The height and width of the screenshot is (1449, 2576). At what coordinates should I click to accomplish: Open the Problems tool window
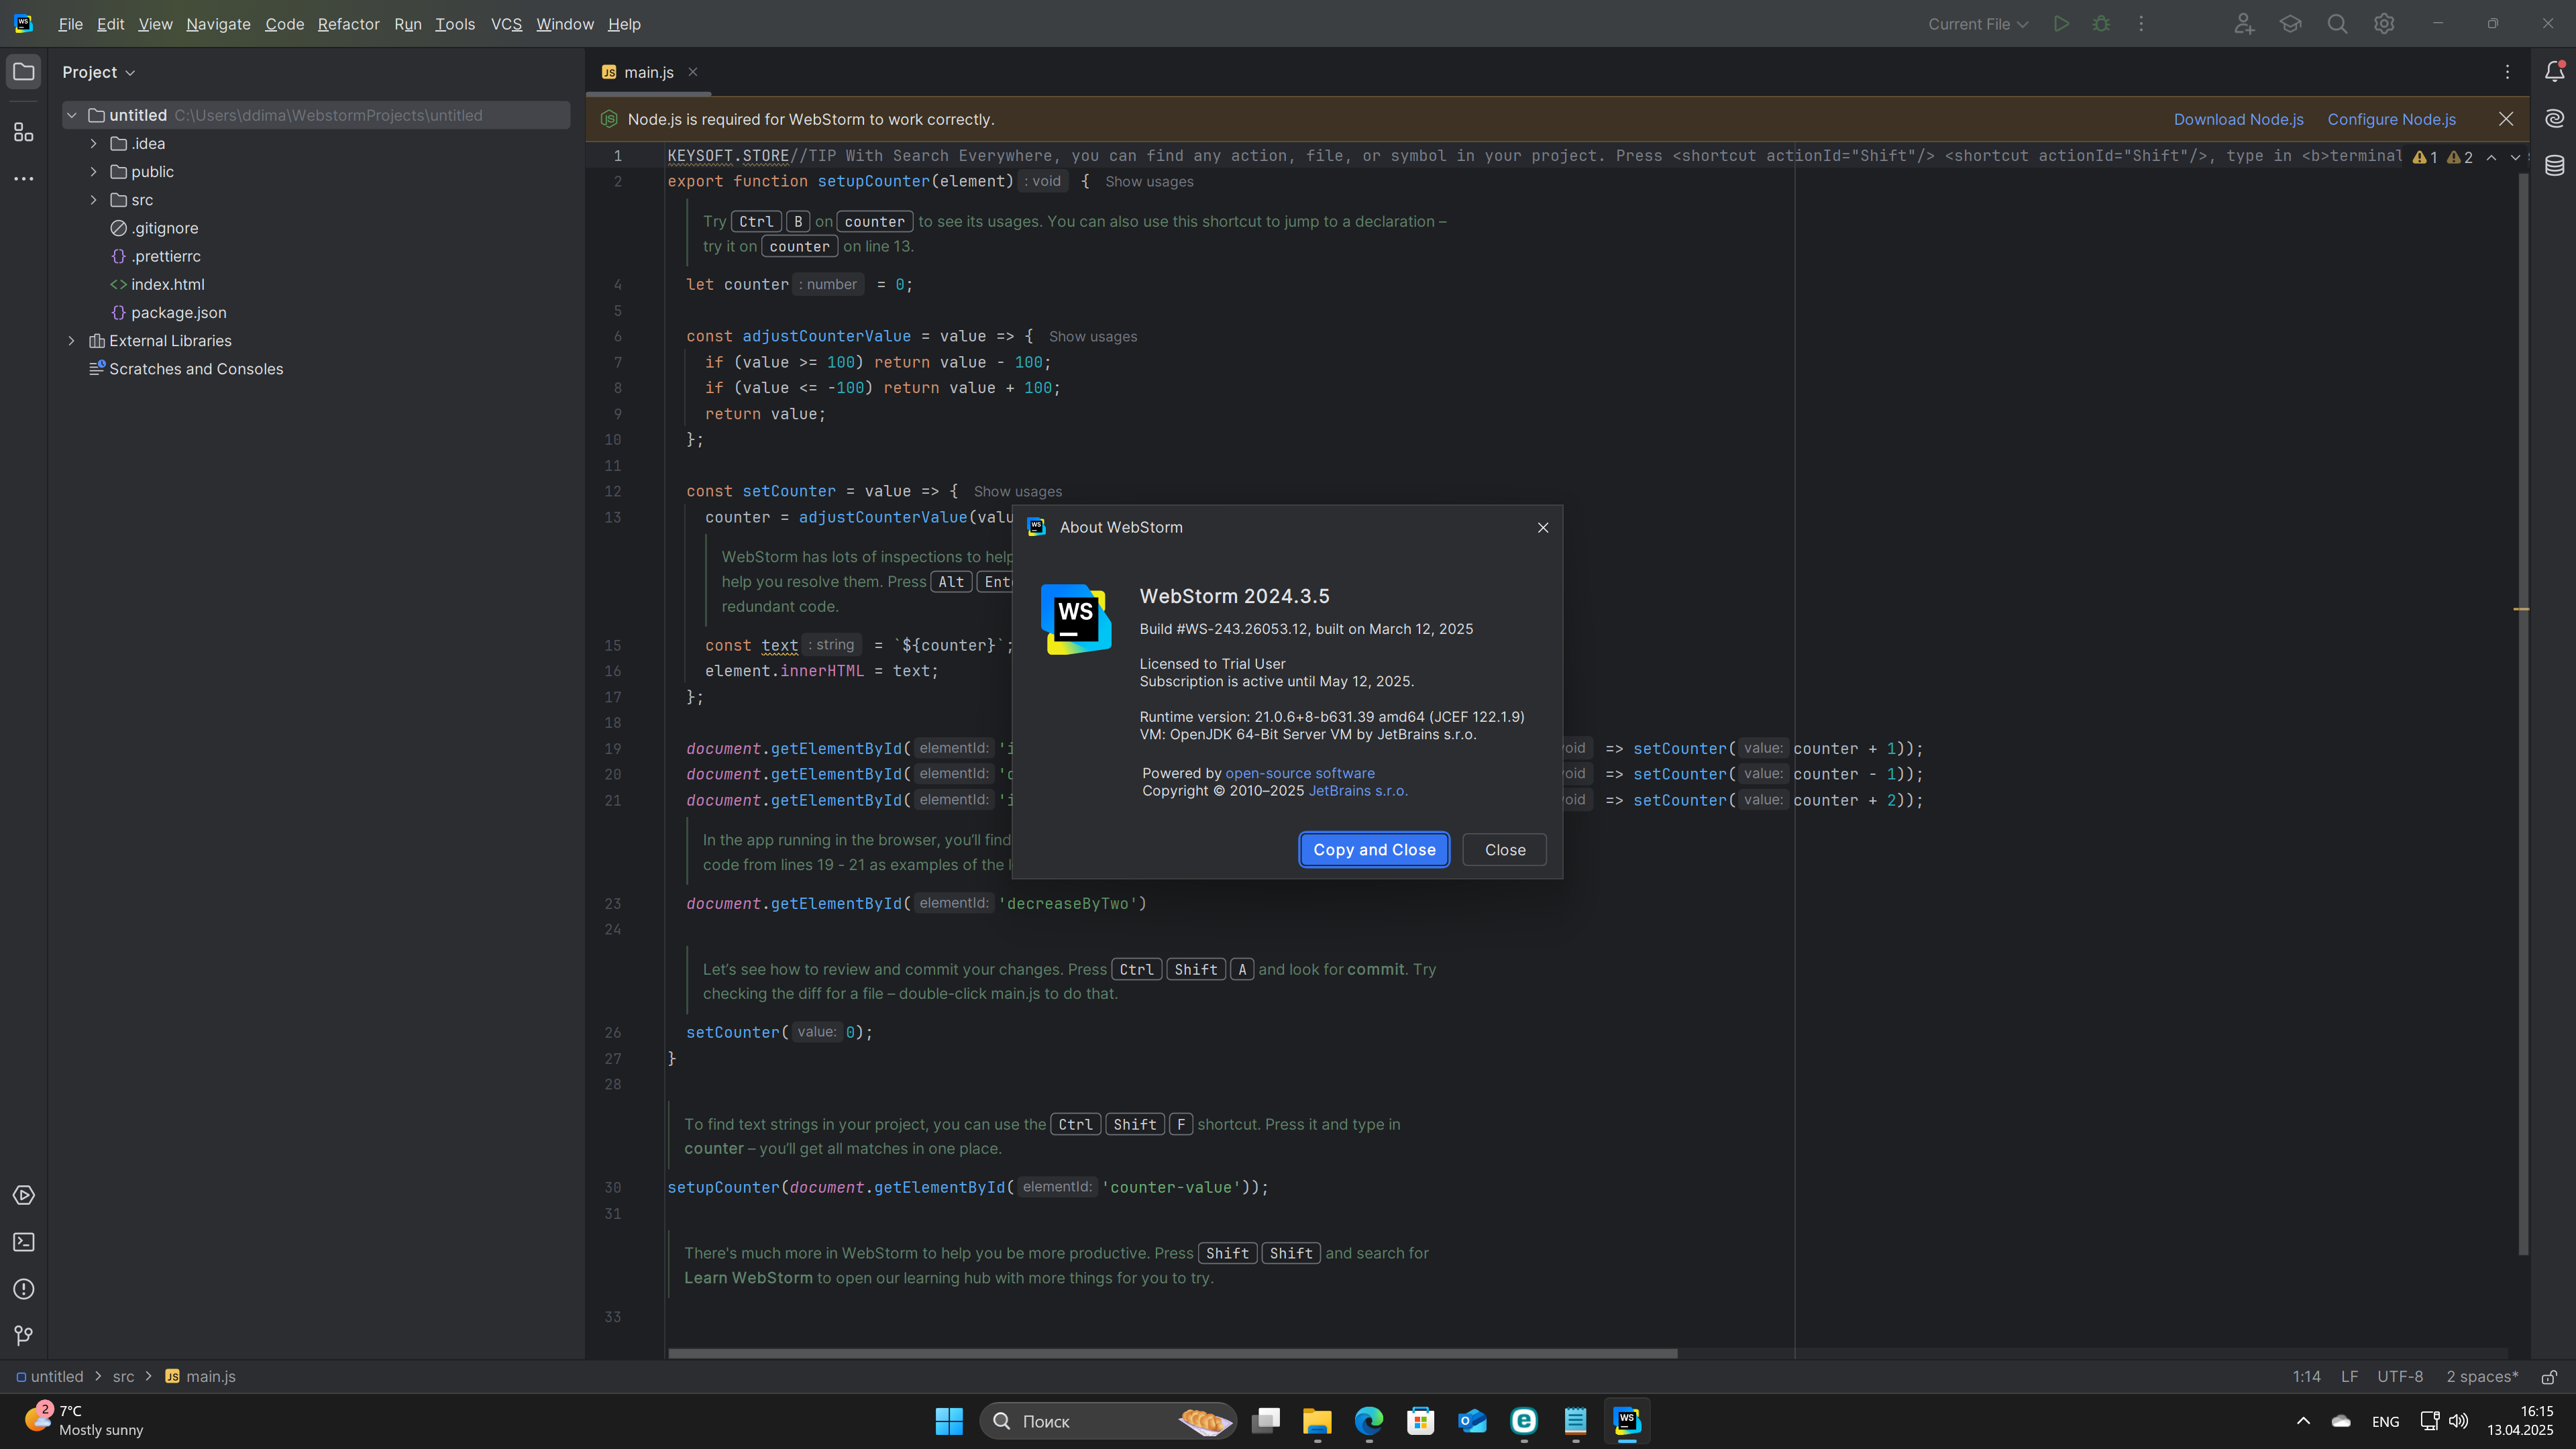(24, 1289)
